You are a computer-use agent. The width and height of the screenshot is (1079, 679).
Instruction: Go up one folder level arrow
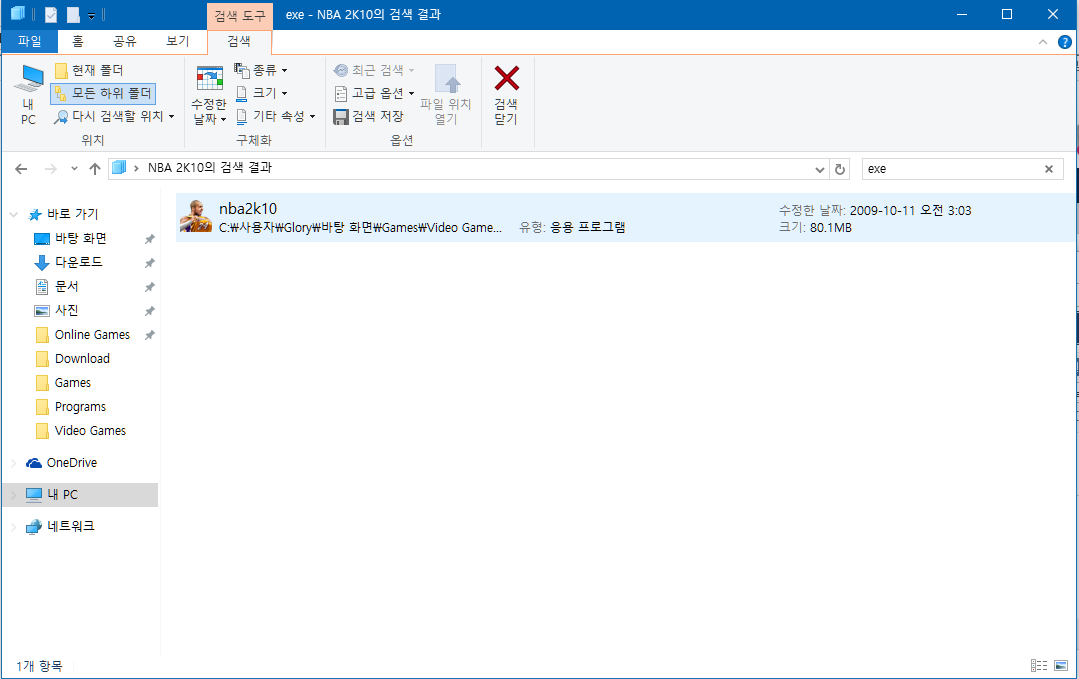pyautogui.click(x=95, y=169)
